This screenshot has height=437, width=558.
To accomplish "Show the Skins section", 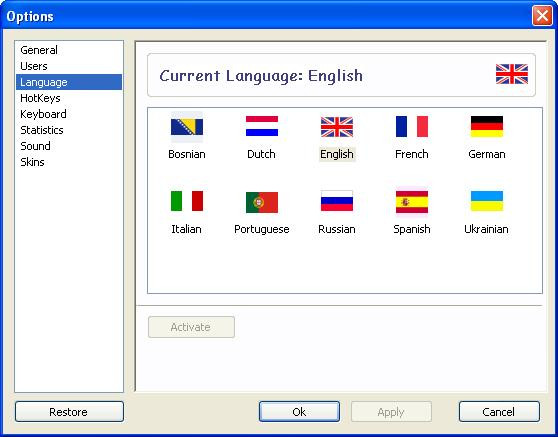I will click(x=32, y=162).
